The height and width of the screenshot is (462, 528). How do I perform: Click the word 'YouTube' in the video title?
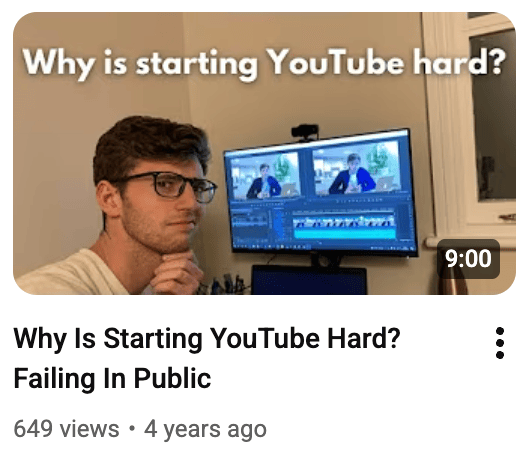pyautogui.click(x=265, y=338)
